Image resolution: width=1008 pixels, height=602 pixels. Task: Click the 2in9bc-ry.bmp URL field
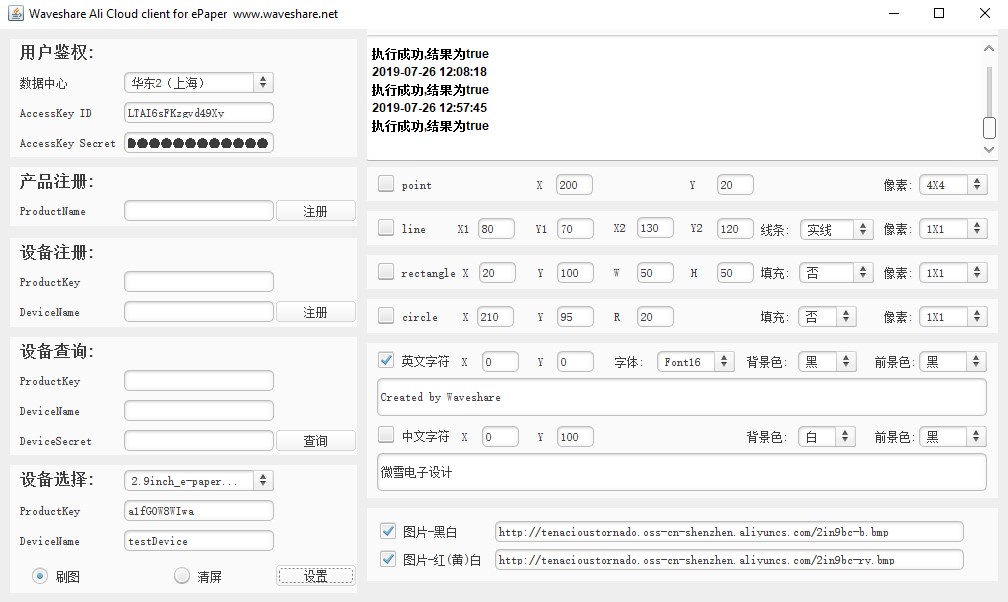(x=729, y=560)
